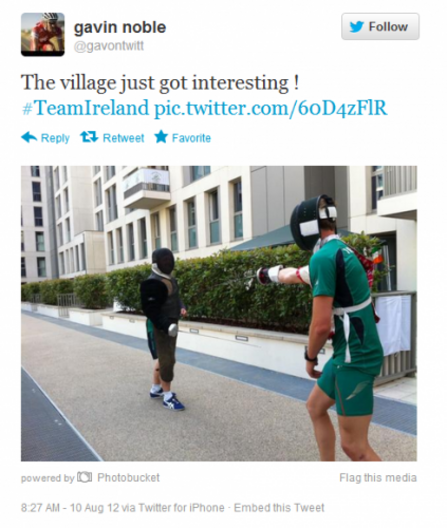
Task: Click the Reply text link
Action: 55,138
